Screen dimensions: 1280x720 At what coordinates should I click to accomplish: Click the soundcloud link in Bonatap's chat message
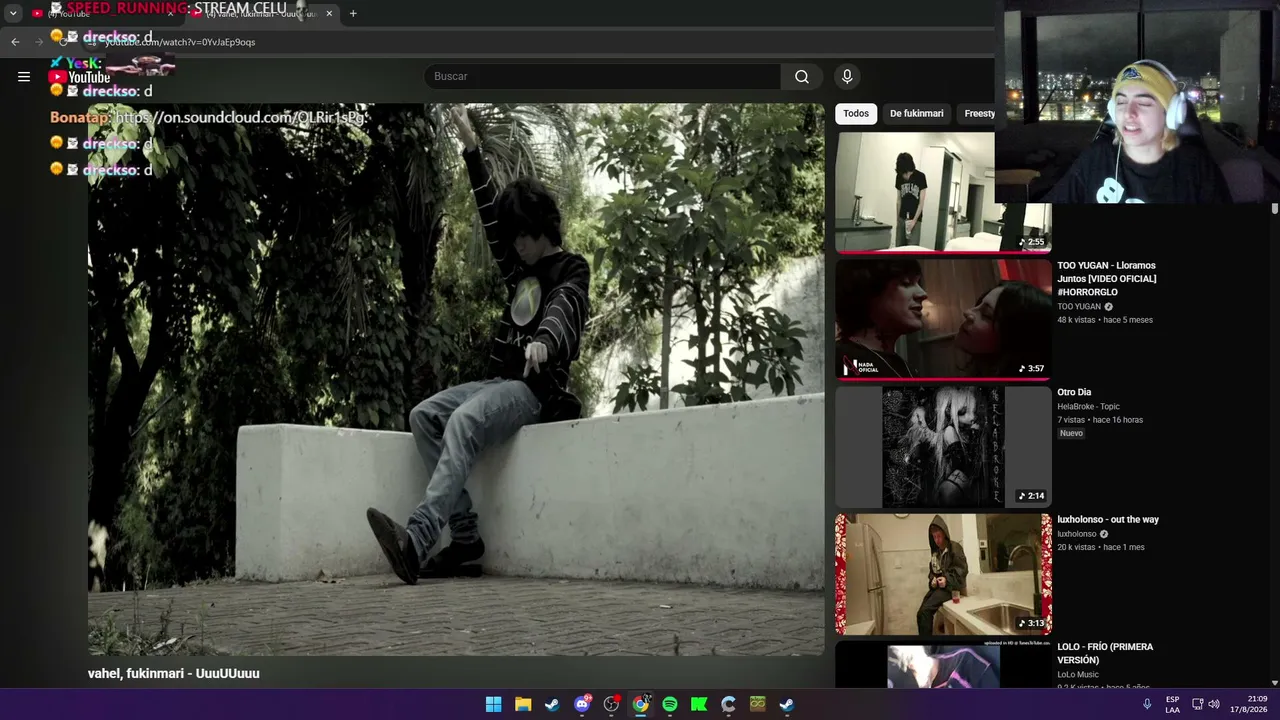coord(240,117)
